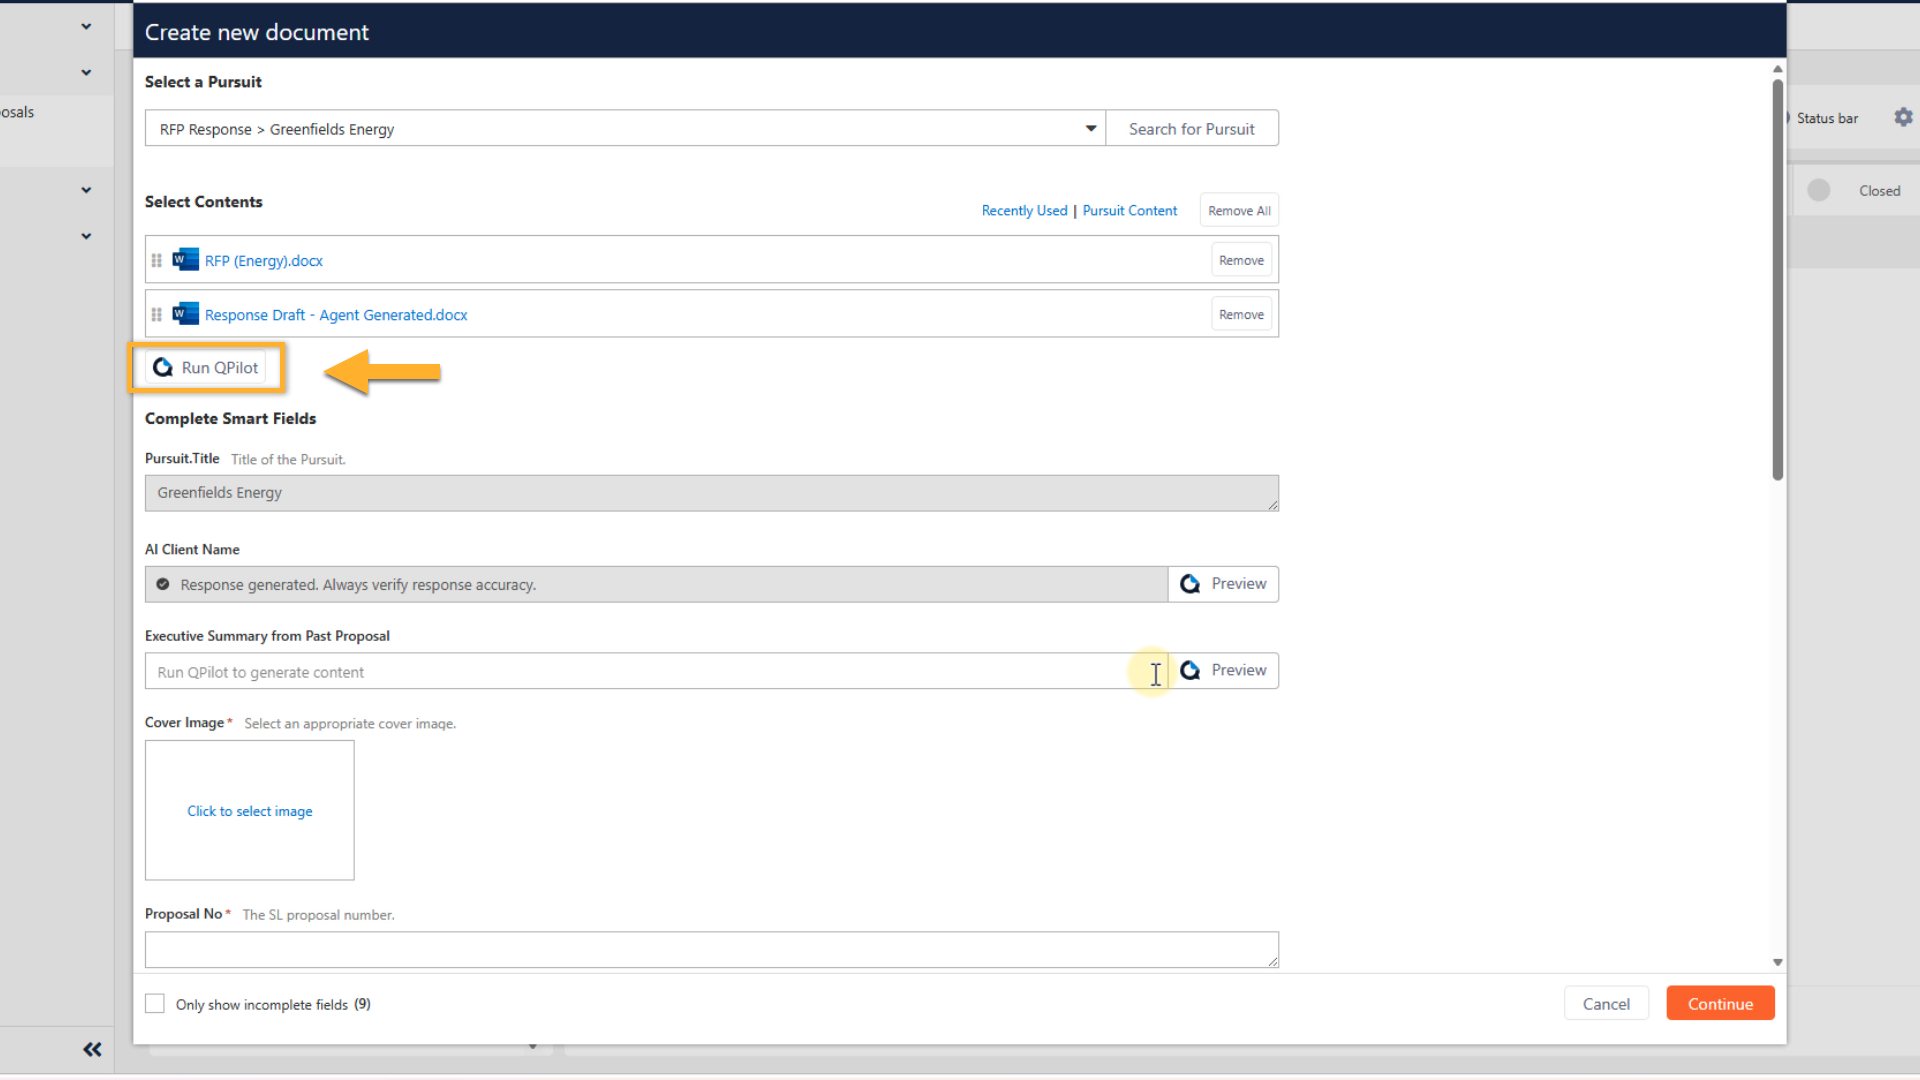
Task: Click the dialog vertical scrollbar thumb
Action: pyautogui.click(x=1777, y=280)
